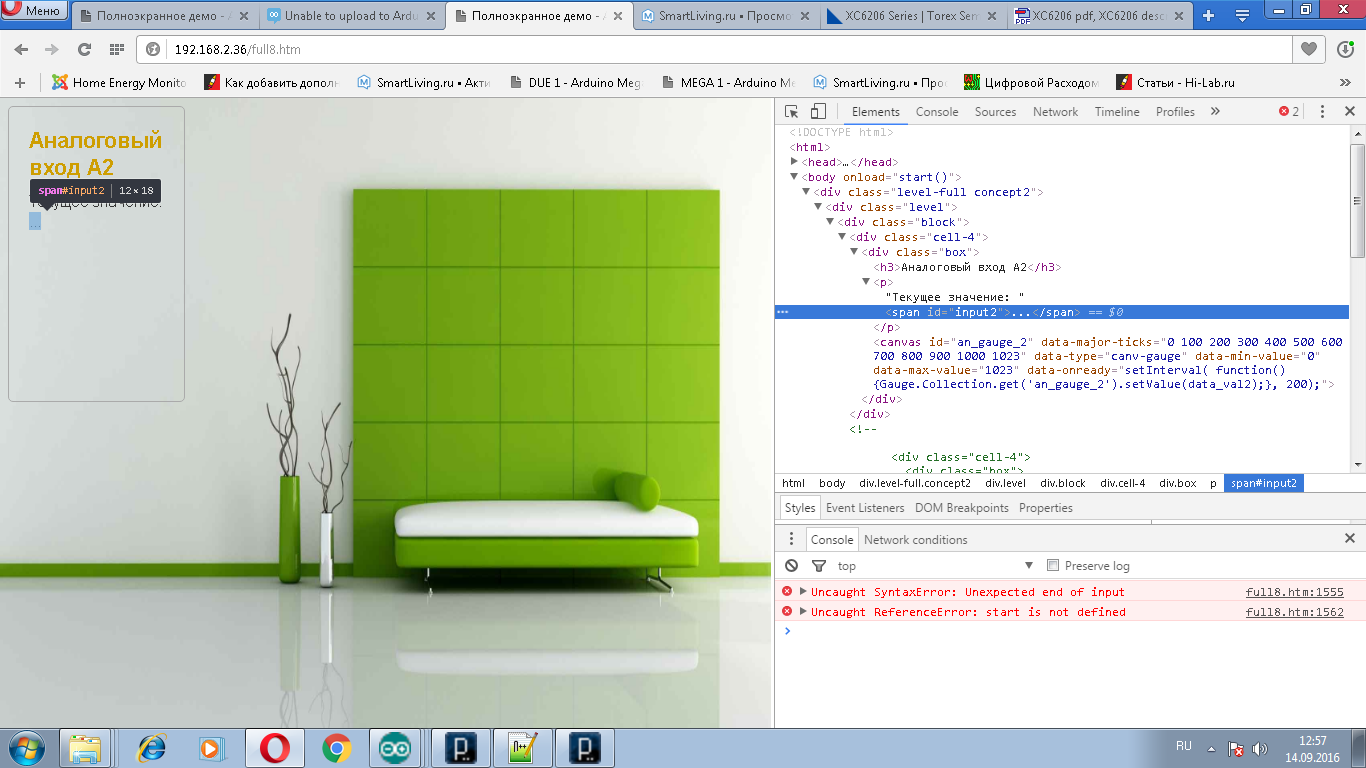Open the full8.htm:1555 source link
Viewport: 1366px width, 768px height.
pyautogui.click(x=1294, y=592)
